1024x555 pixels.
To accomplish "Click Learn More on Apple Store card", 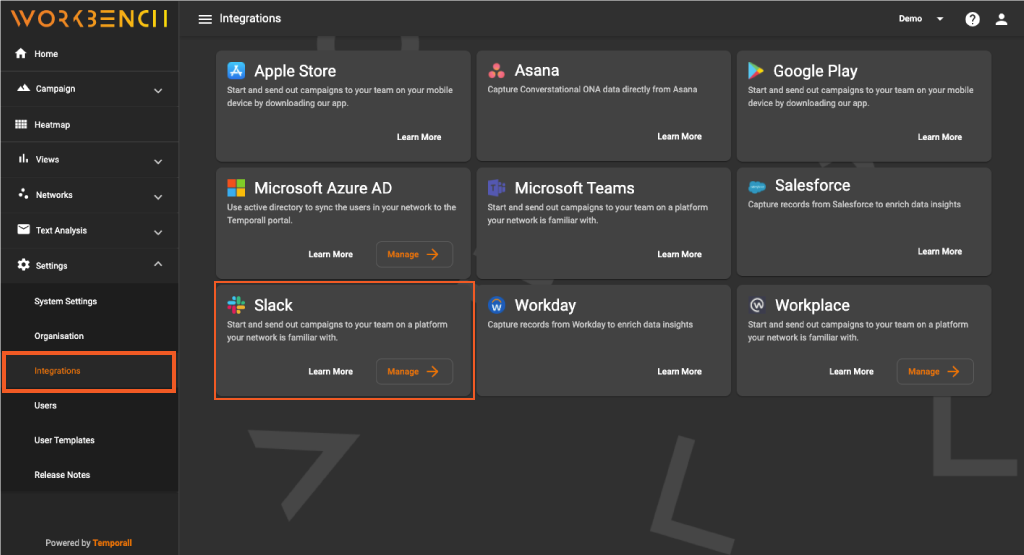I will pos(419,137).
